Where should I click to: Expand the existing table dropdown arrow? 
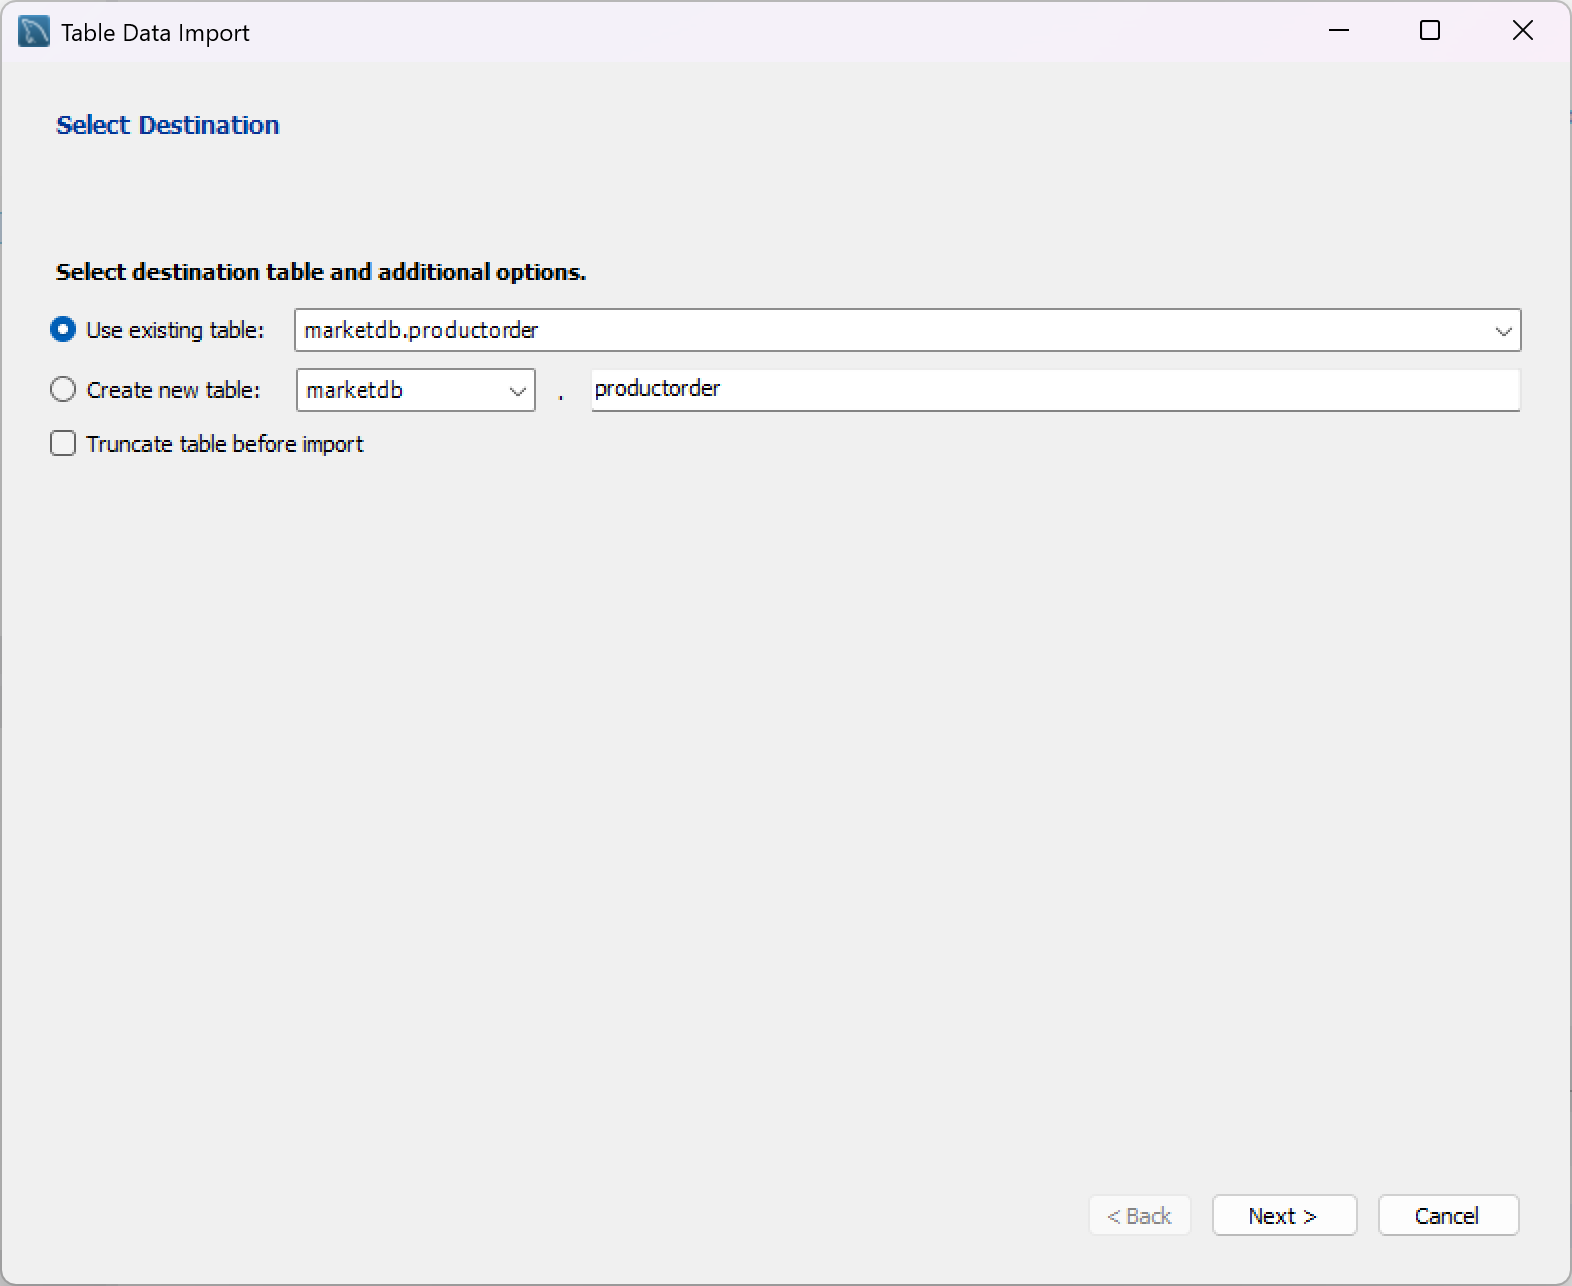click(x=1503, y=331)
